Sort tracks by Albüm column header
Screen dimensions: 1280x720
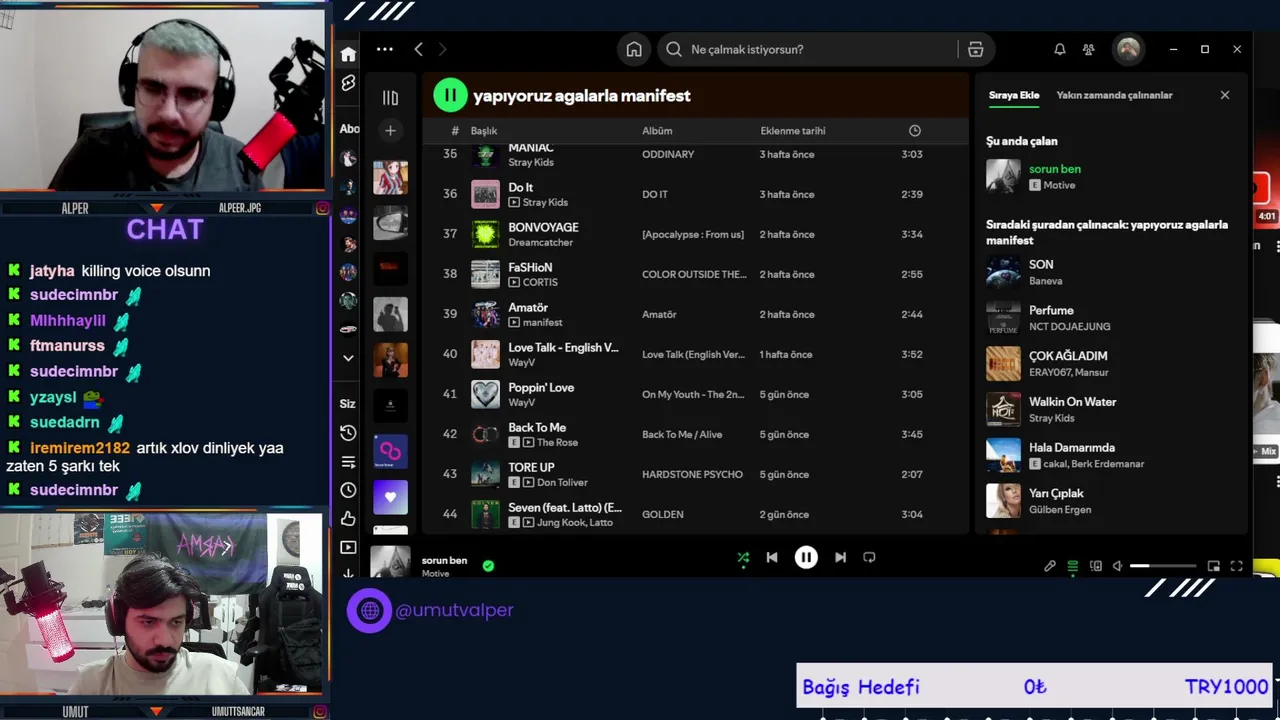[657, 131]
